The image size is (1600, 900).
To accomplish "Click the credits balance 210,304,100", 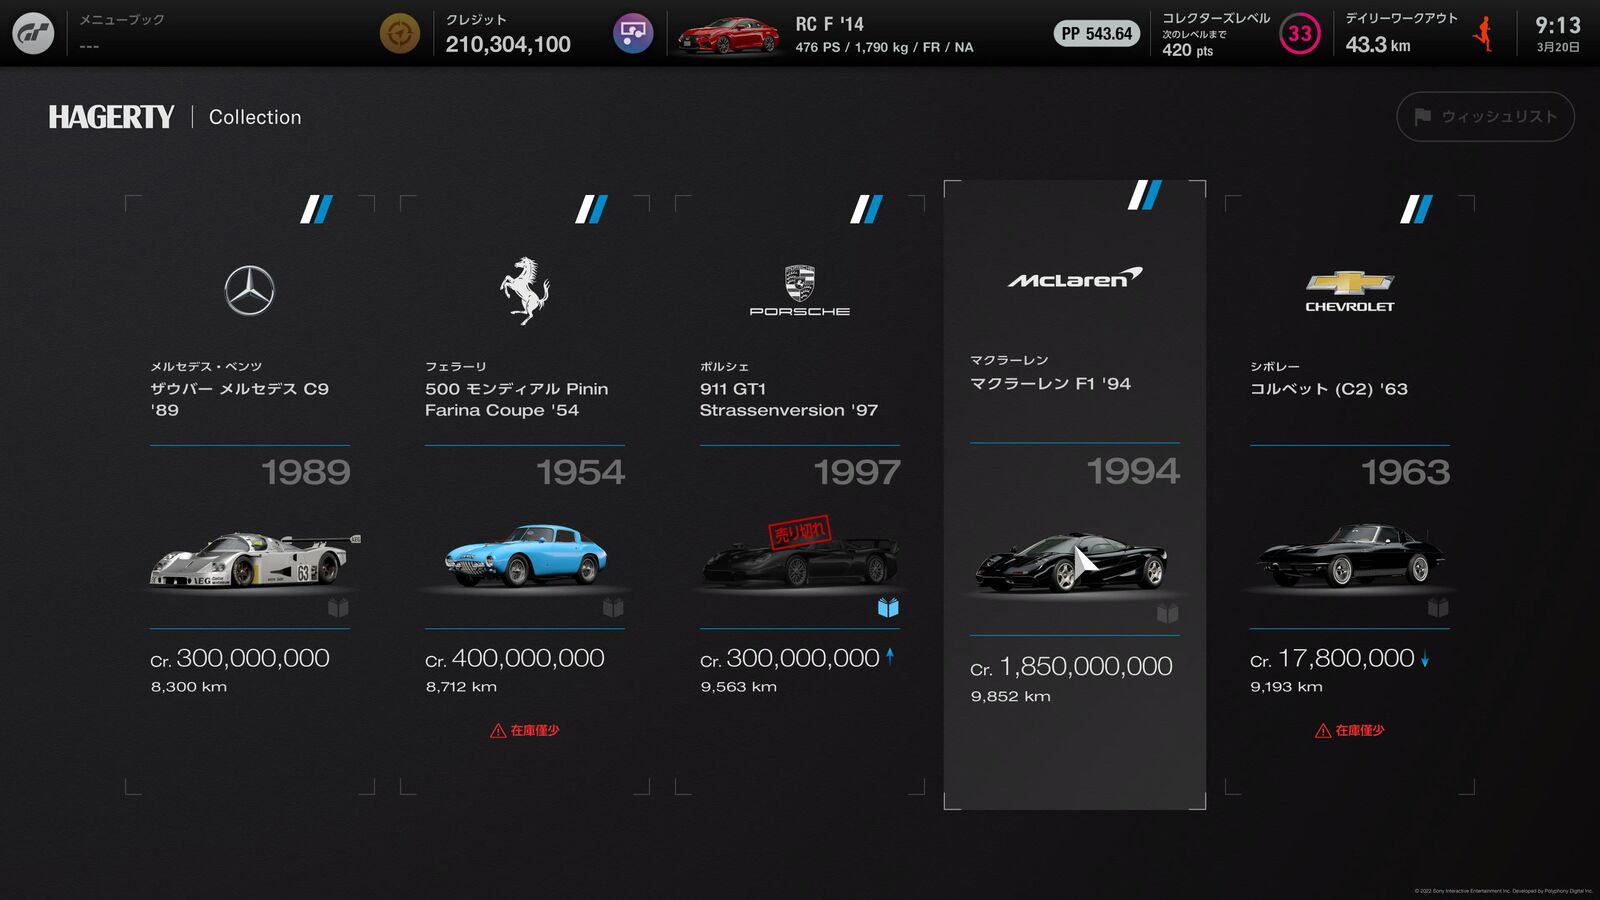I will [508, 44].
